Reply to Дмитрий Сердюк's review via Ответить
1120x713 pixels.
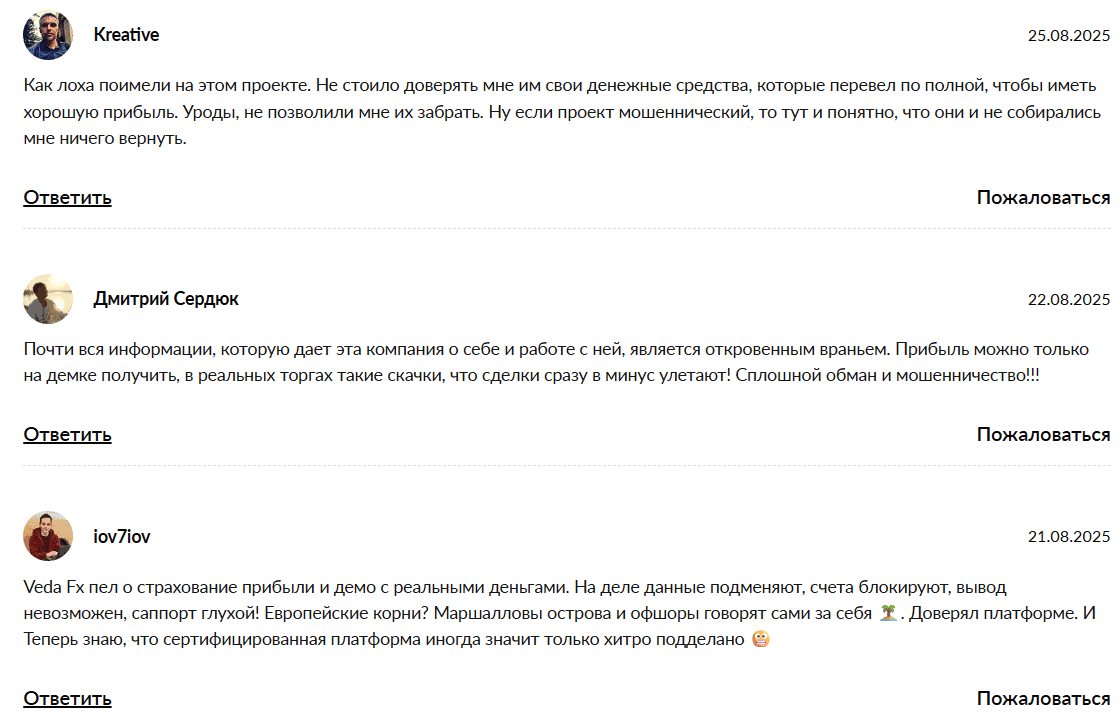click(x=65, y=435)
